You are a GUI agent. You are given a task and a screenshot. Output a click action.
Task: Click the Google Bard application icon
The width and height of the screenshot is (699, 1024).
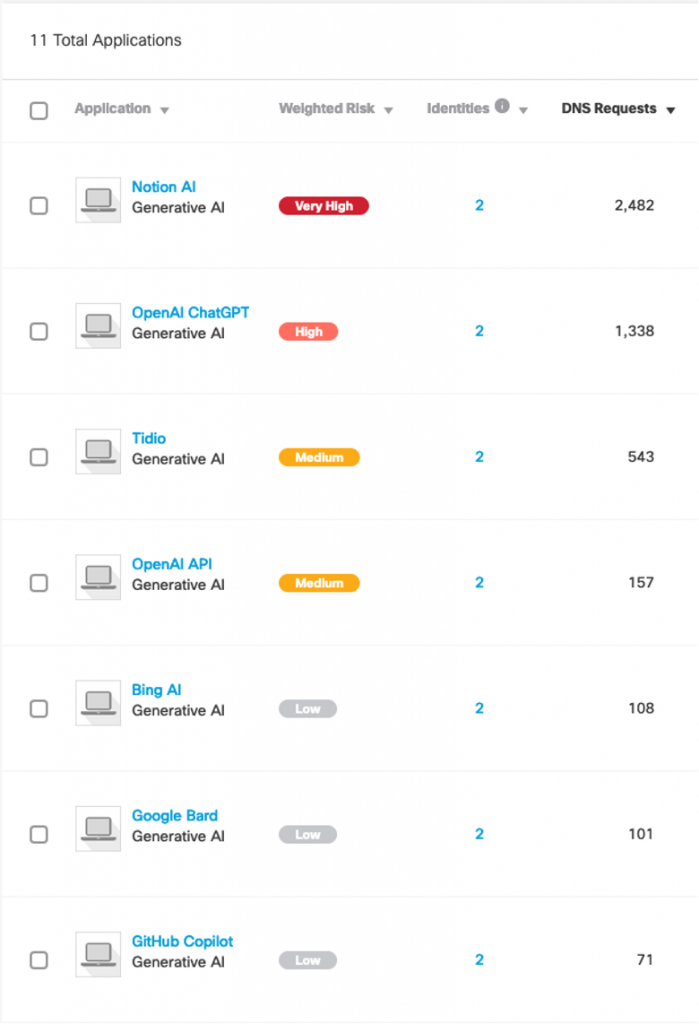point(98,829)
